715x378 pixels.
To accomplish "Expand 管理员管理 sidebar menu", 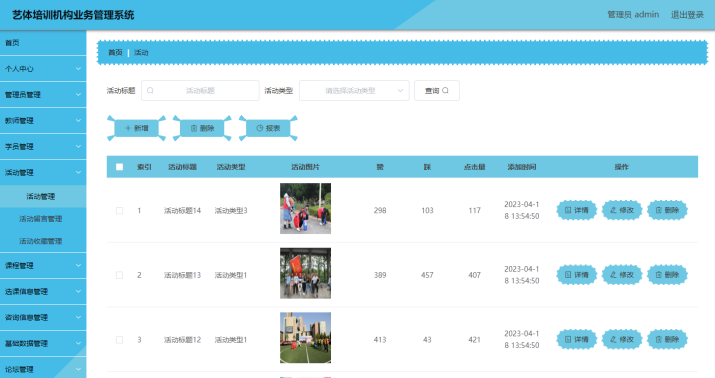I will pos(43,95).
